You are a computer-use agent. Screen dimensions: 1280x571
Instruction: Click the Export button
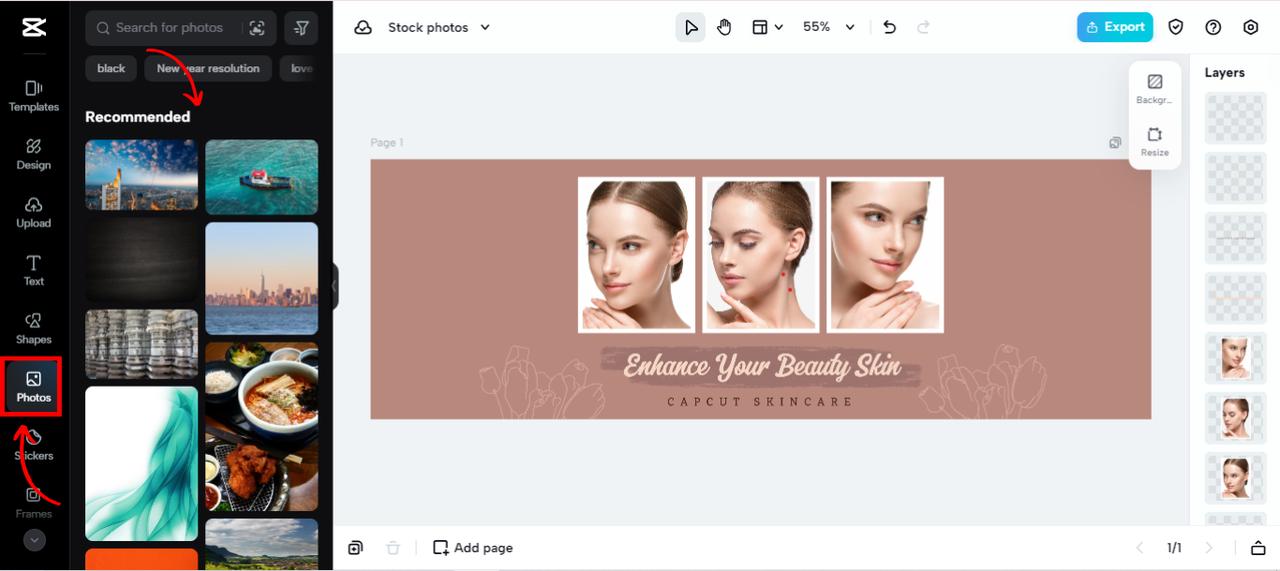pyautogui.click(x=1115, y=27)
